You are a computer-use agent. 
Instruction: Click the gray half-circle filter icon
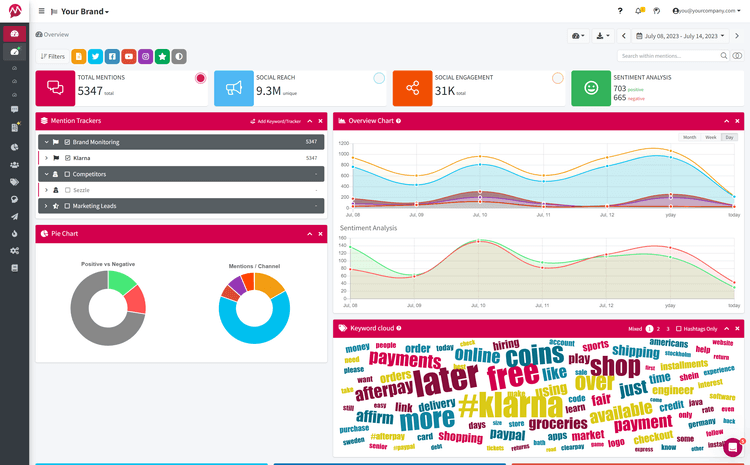point(179,56)
